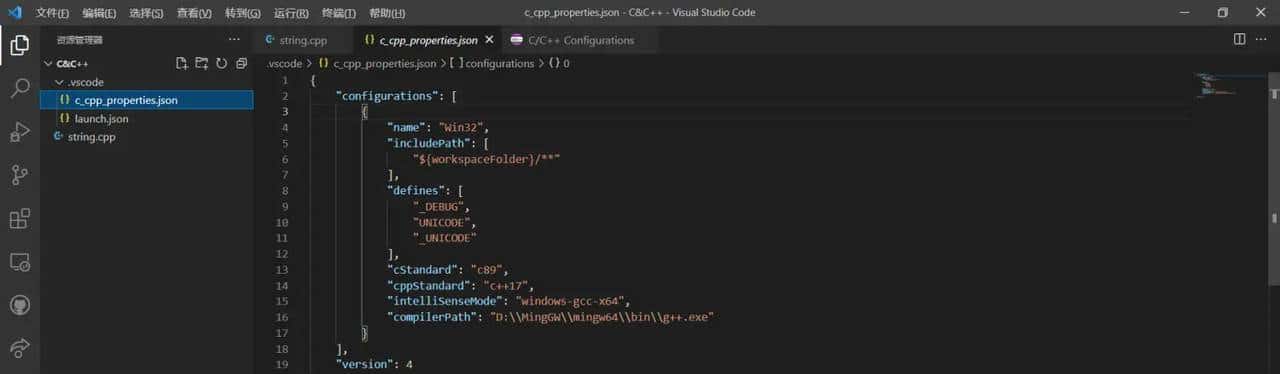Click the "version": 4 line
The image size is (1280, 374).
pos(374,364)
